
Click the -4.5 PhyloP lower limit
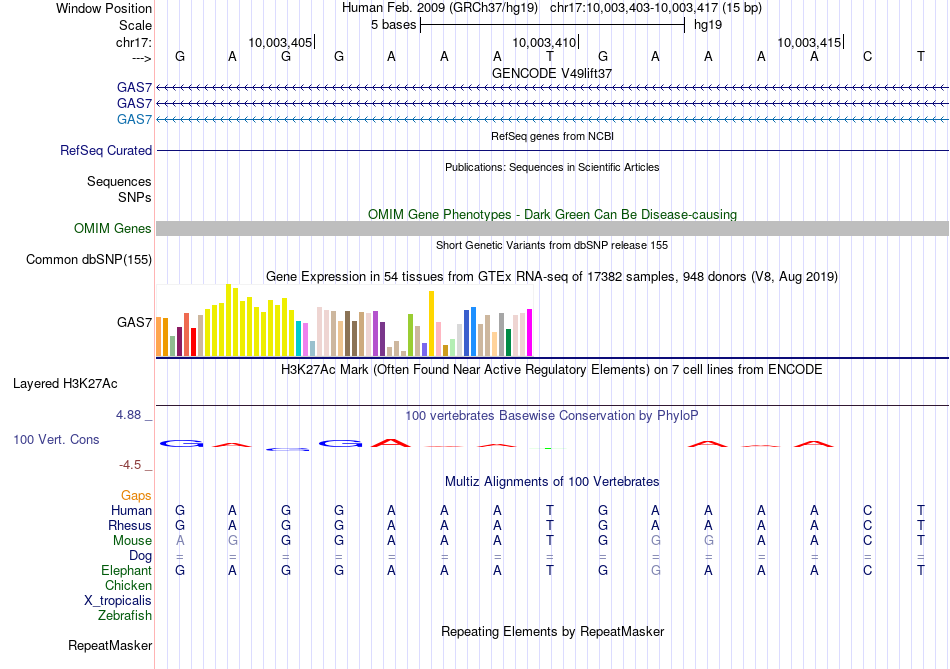click(130, 465)
